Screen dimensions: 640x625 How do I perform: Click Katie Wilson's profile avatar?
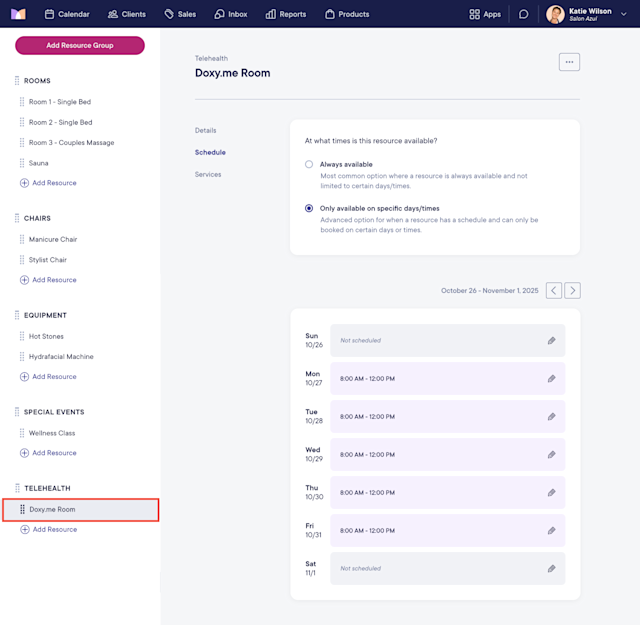click(x=555, y=14)
